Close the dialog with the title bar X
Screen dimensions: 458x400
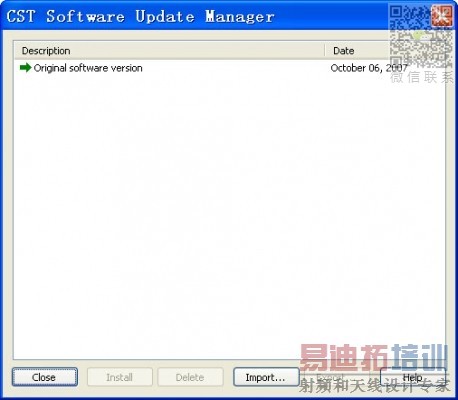pos(442,16)
